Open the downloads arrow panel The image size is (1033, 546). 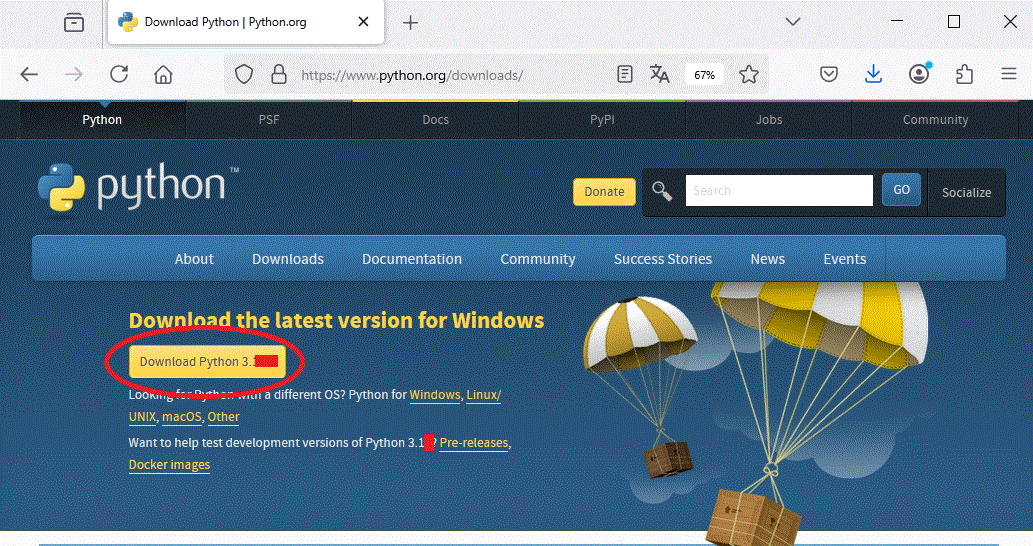[x=874, y=74]
